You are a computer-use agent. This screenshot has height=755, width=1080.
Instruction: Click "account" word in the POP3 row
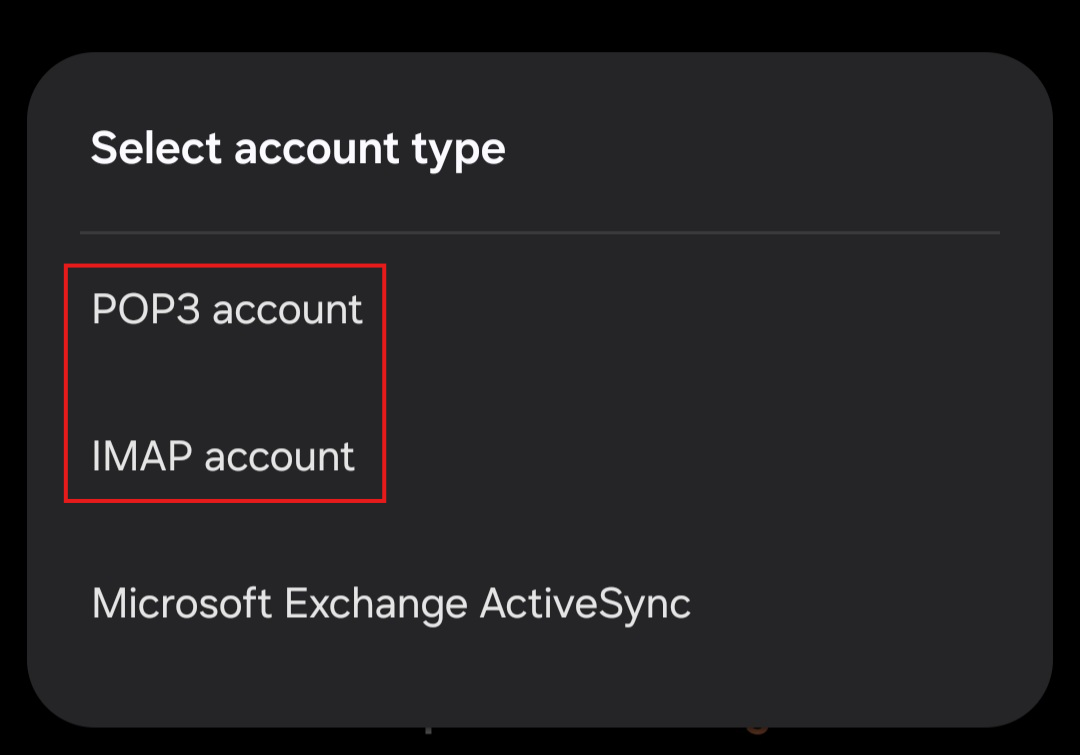[x=287, y=310]
